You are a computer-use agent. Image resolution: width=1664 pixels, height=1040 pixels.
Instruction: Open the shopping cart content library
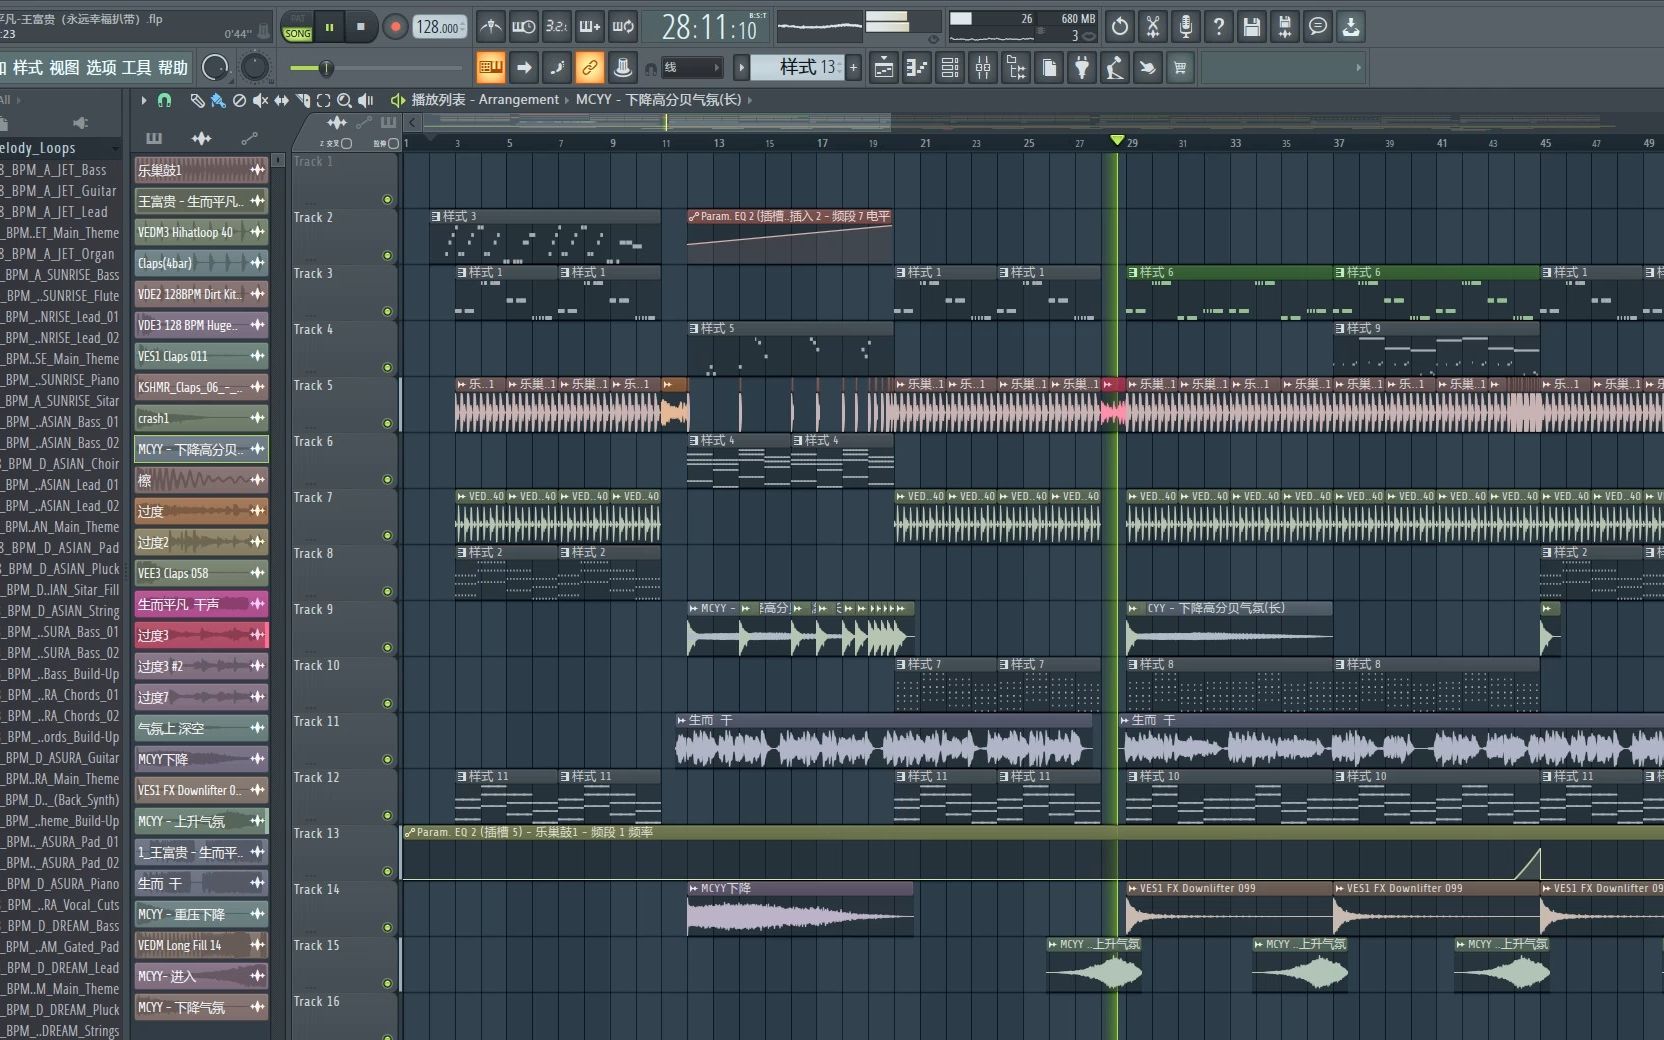[1181, 68]
